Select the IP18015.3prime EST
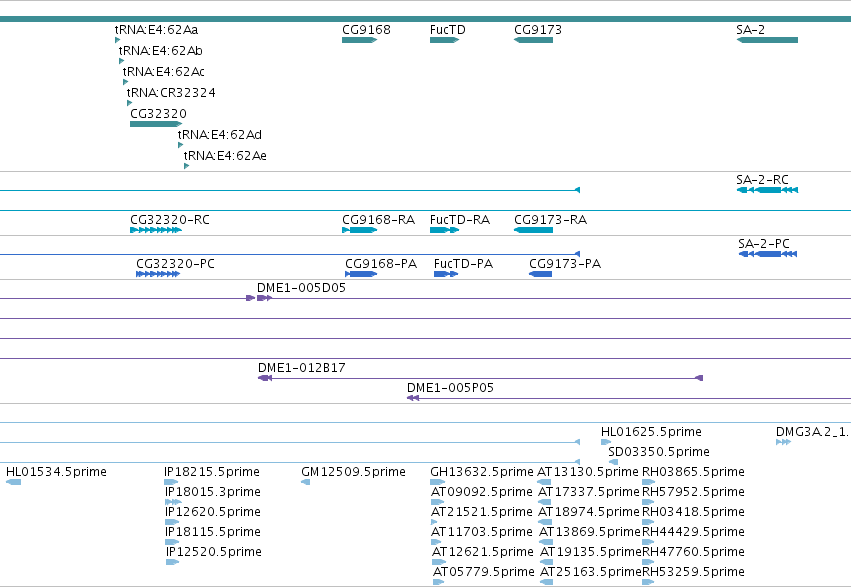This screenshot has width=851, height=587. pyautogui.click(x=173, y=502)
